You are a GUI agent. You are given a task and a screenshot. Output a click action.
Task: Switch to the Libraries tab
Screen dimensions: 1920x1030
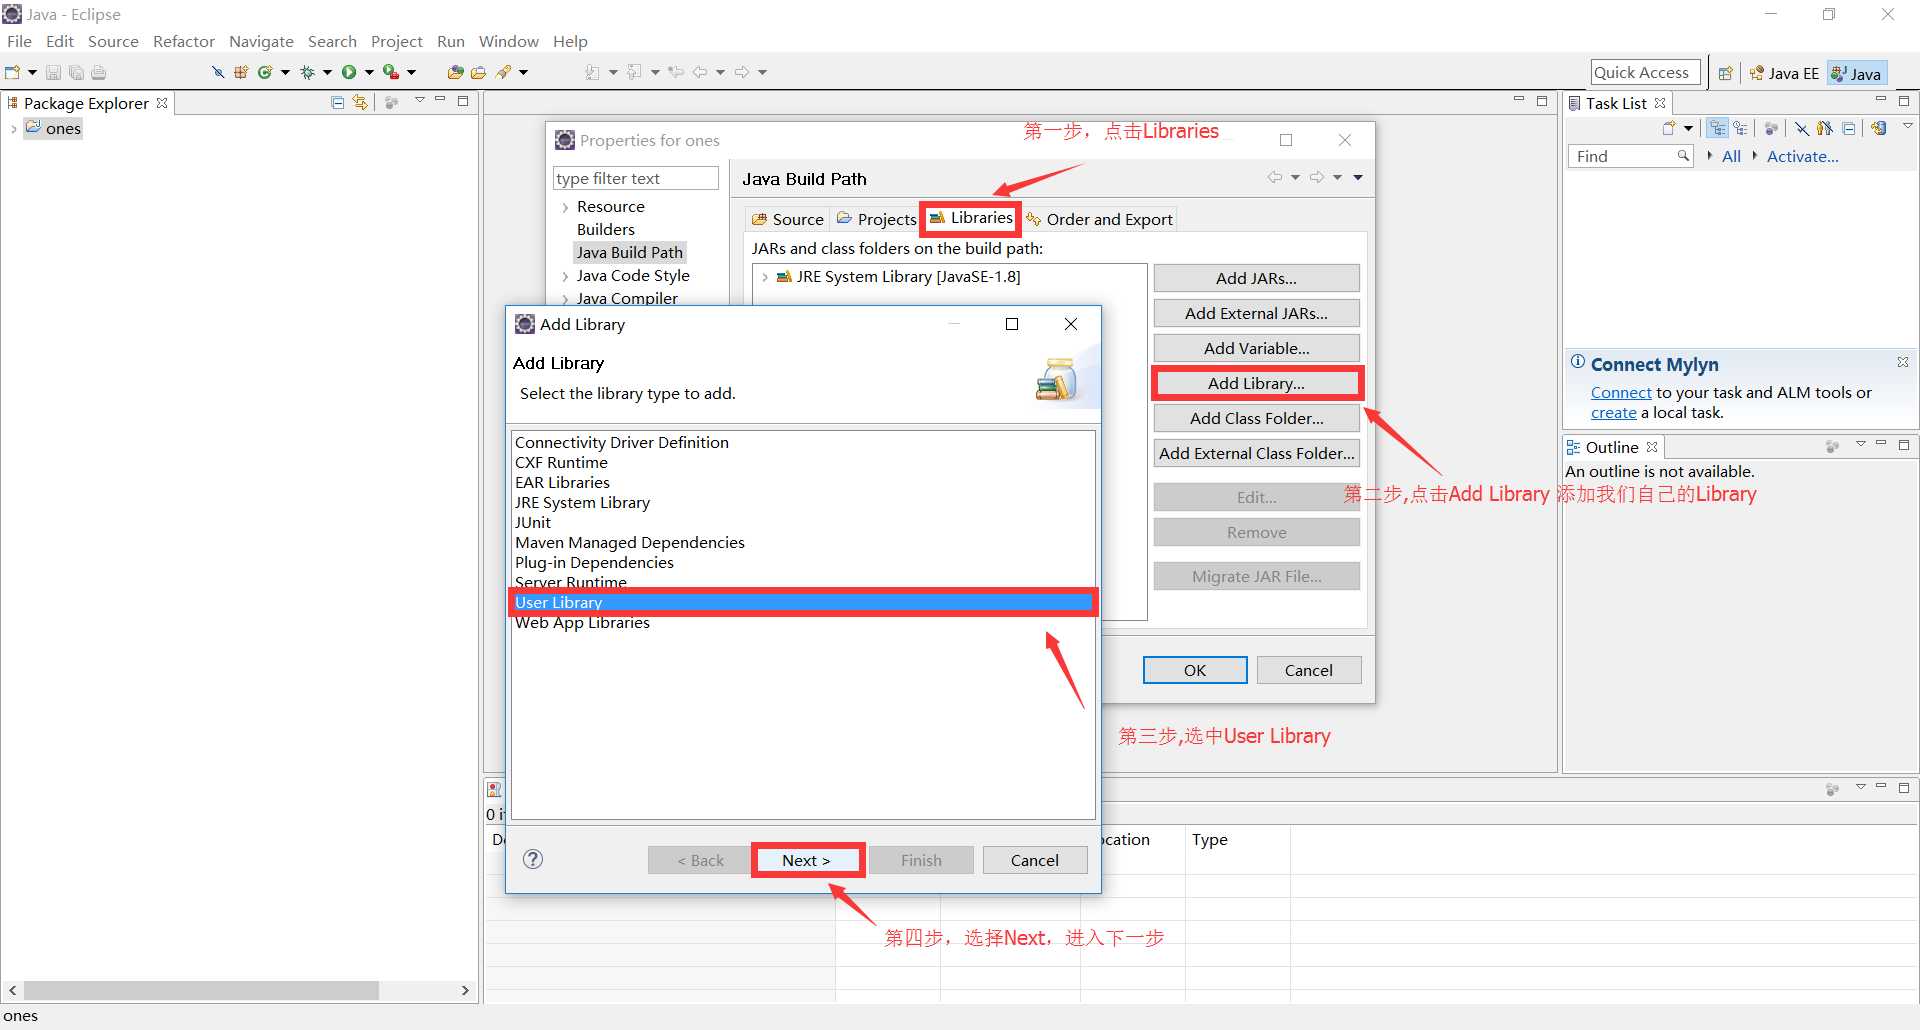(x=971, y=217)
